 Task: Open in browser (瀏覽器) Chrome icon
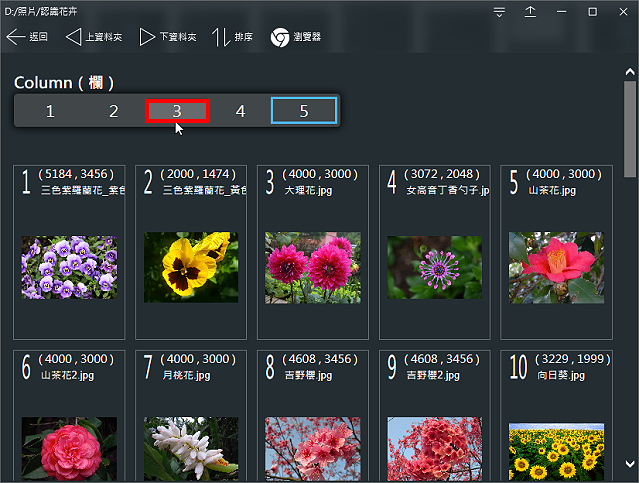(280, 37)
